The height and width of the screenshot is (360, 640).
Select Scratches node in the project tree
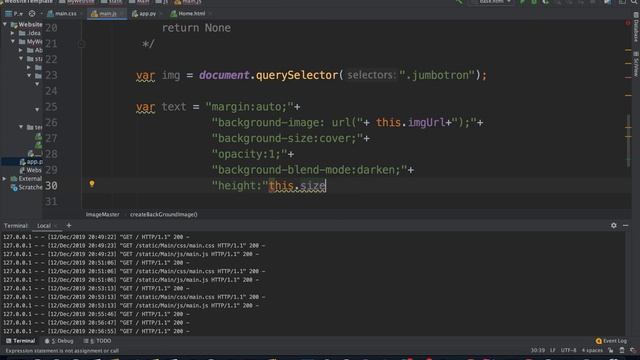point(27,187)
